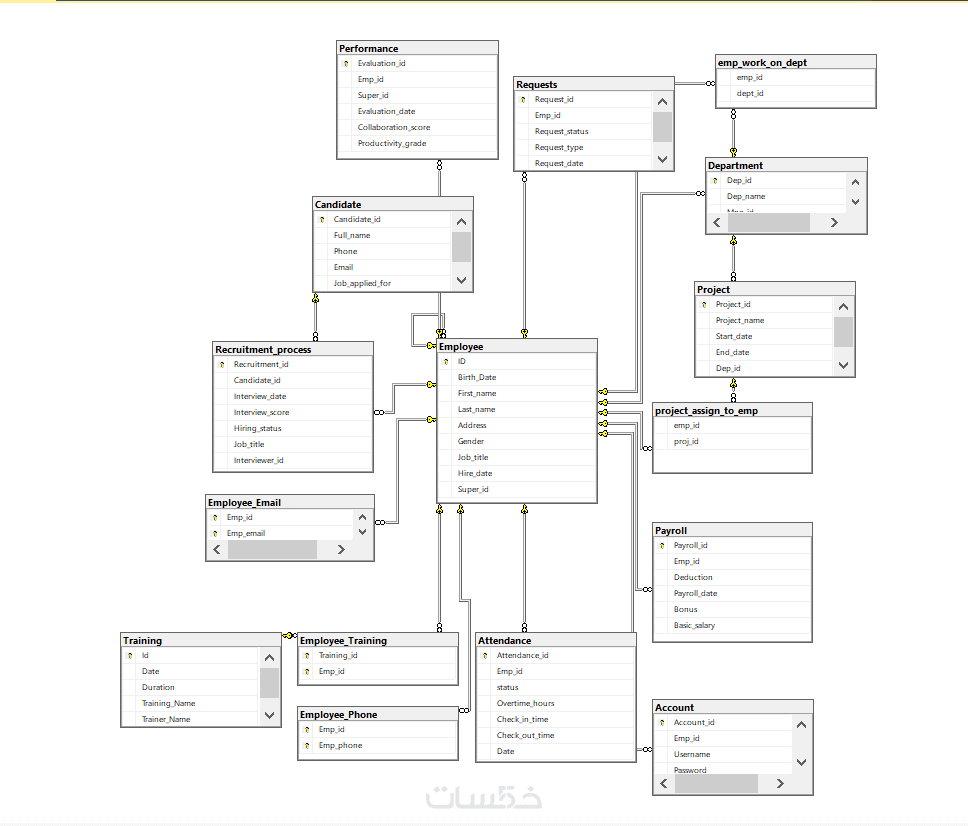Select the Employee table title bar

(x=517, y=346)
